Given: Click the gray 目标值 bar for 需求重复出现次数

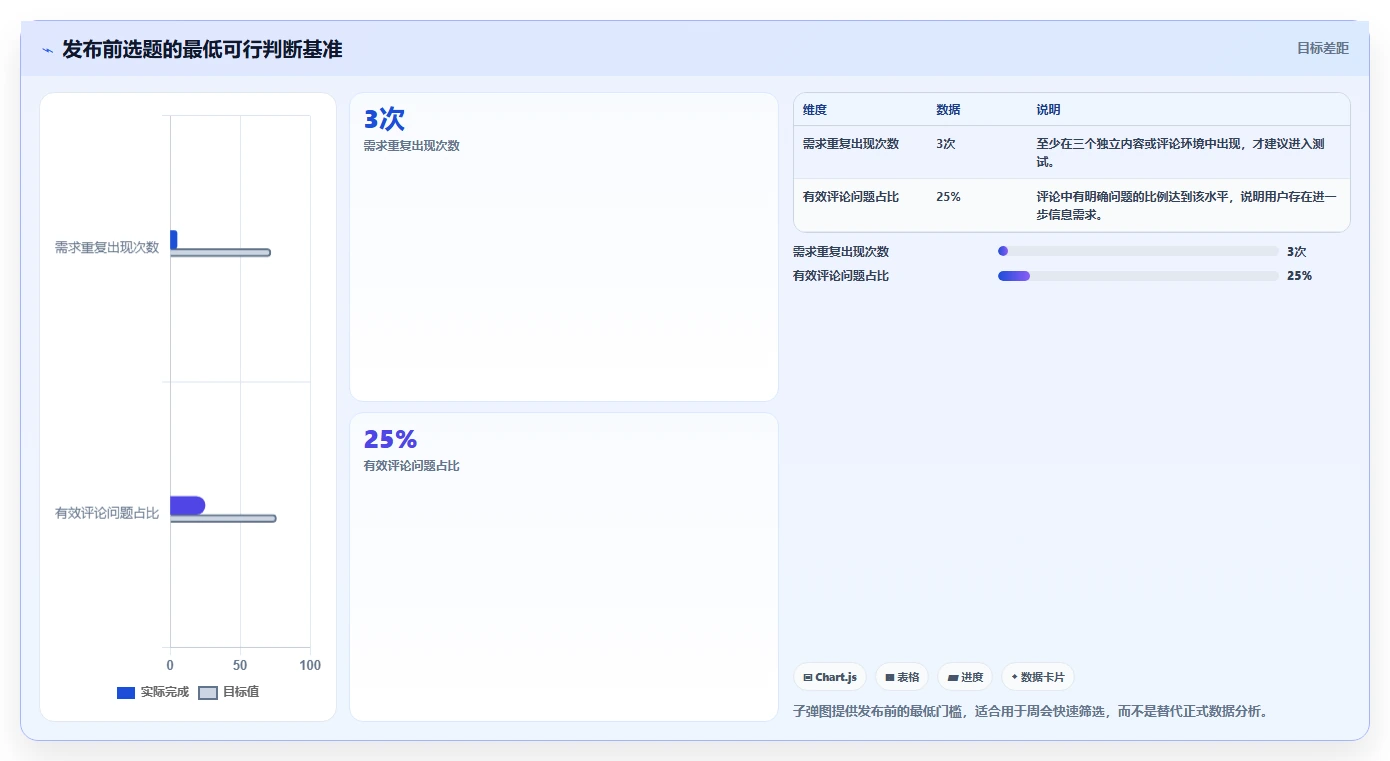Looking at the screenshot, I should coord(220,252).
